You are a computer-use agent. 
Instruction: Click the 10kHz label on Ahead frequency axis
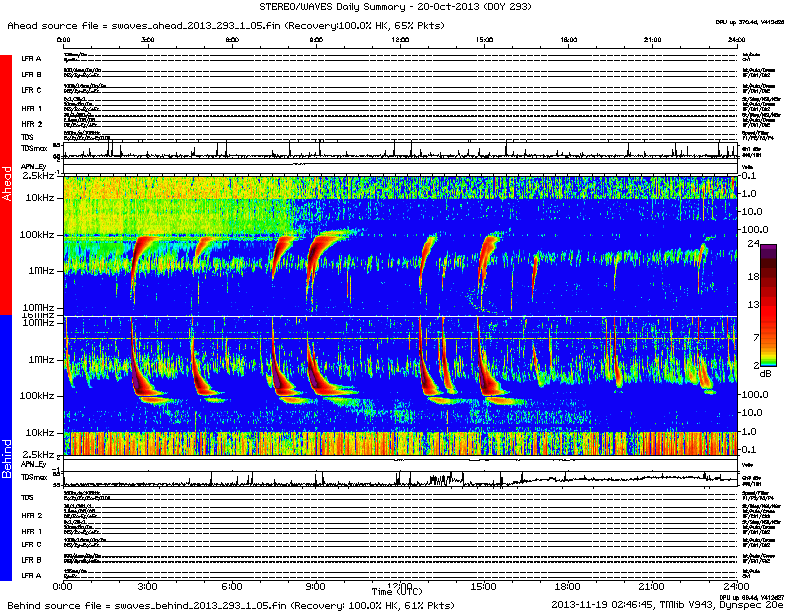coord(42,198)
